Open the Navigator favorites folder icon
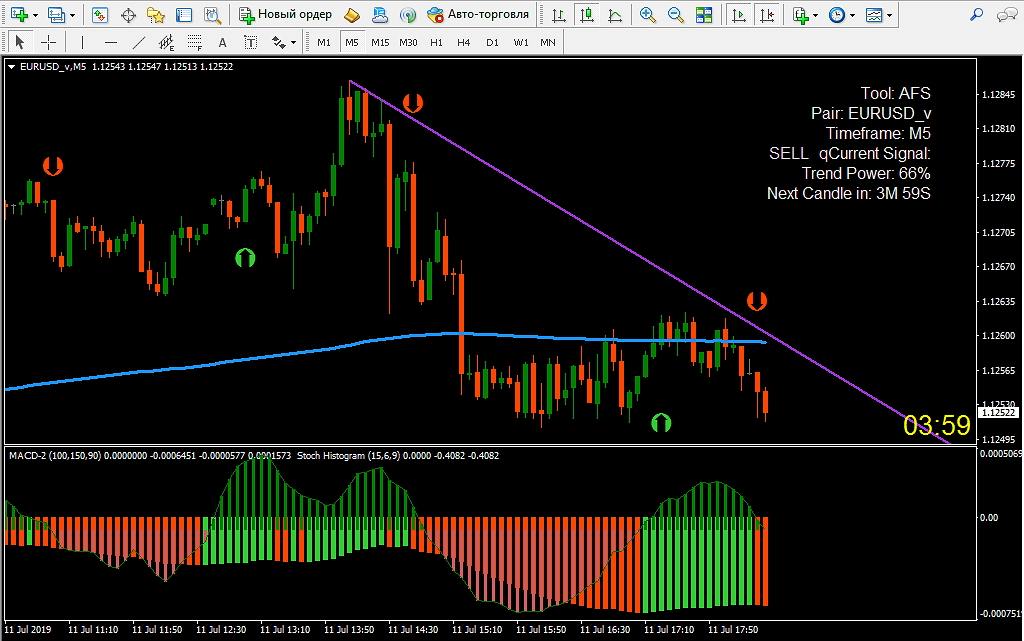 156,15
